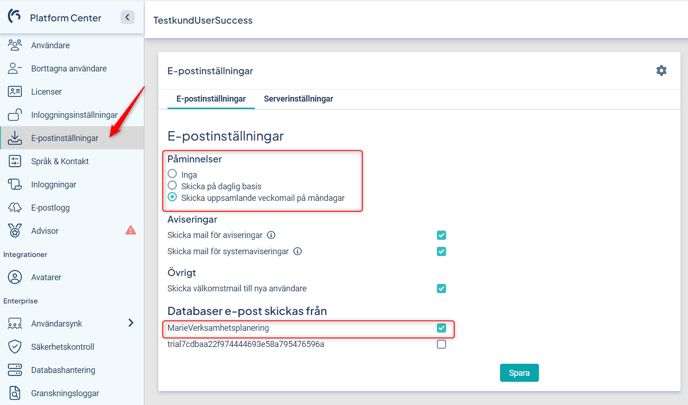The width and height of the screenshot is (688, 405).
Task: Click the Spara button
Action: [519, 373]
